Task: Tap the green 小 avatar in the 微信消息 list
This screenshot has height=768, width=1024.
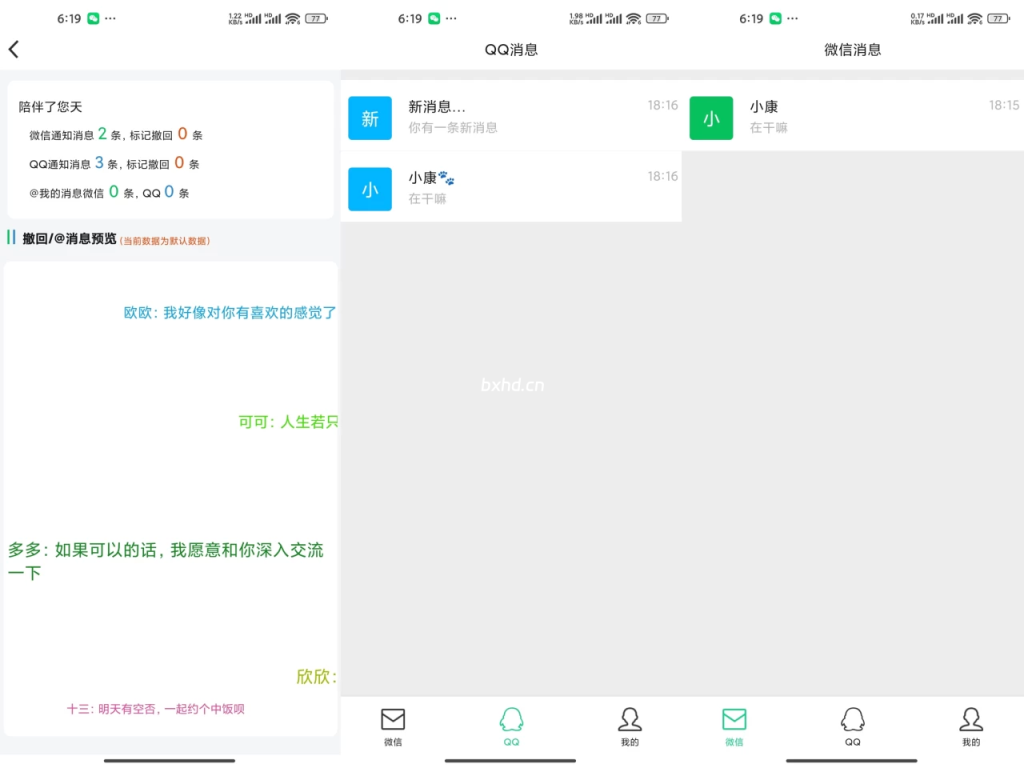Action: (x=711, y=118)
